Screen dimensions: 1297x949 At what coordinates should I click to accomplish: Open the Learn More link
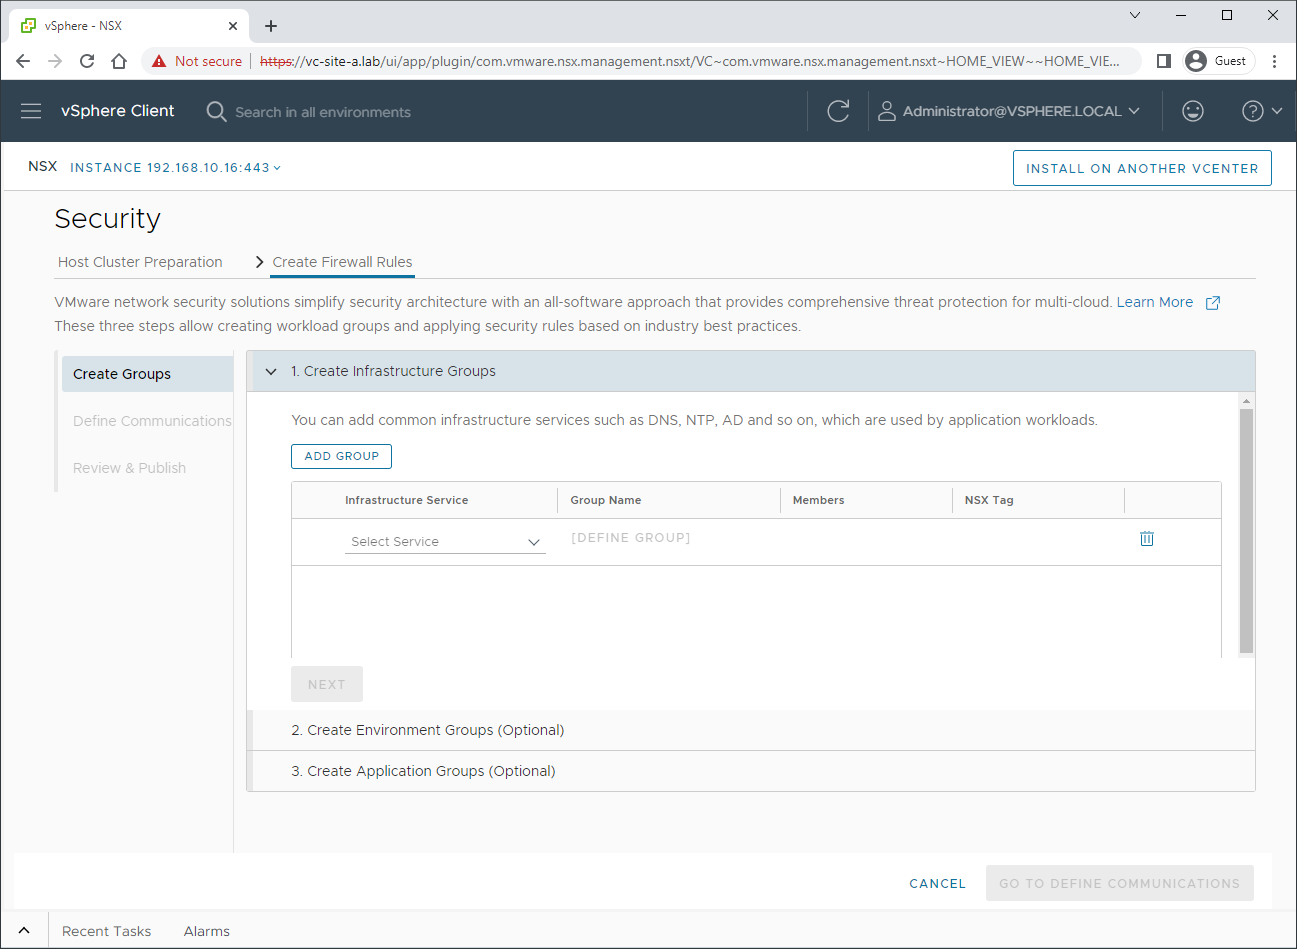coord(1154,302)
